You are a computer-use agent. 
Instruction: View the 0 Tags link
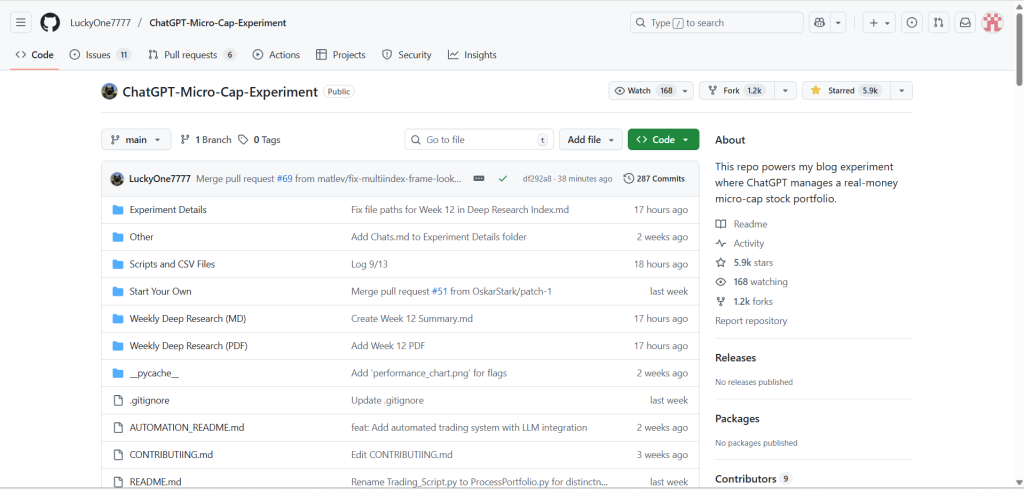(259, 140)
